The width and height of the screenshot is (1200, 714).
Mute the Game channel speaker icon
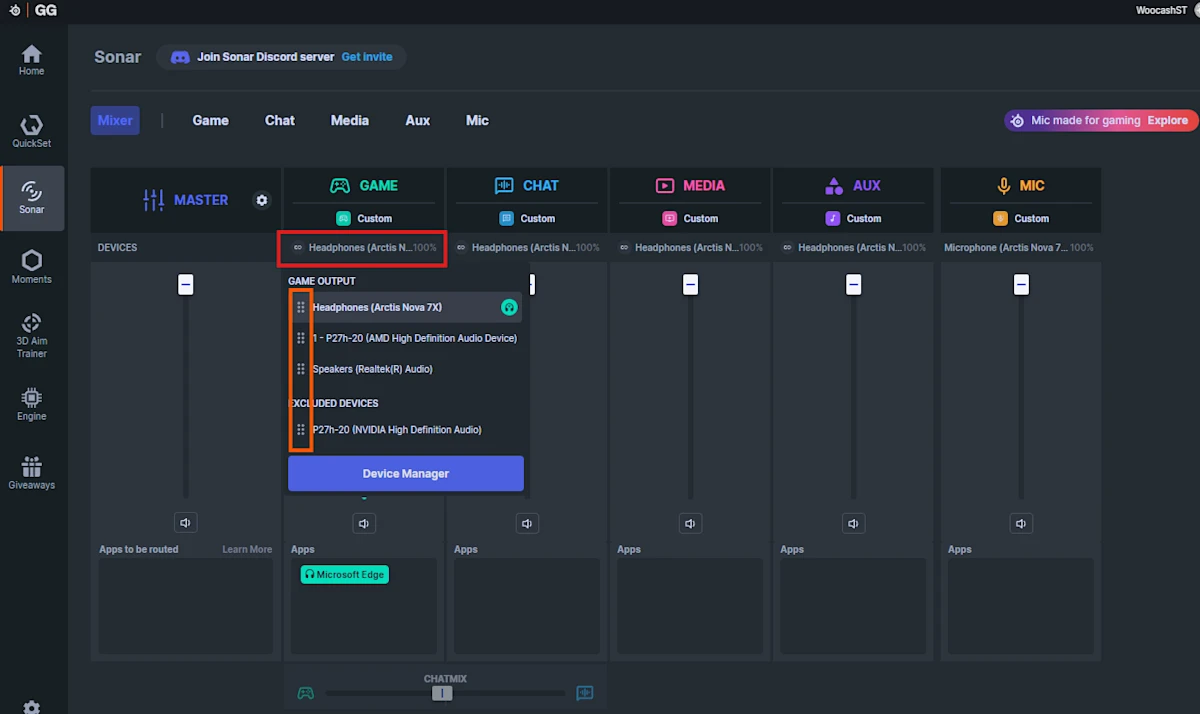coord(363,522)
